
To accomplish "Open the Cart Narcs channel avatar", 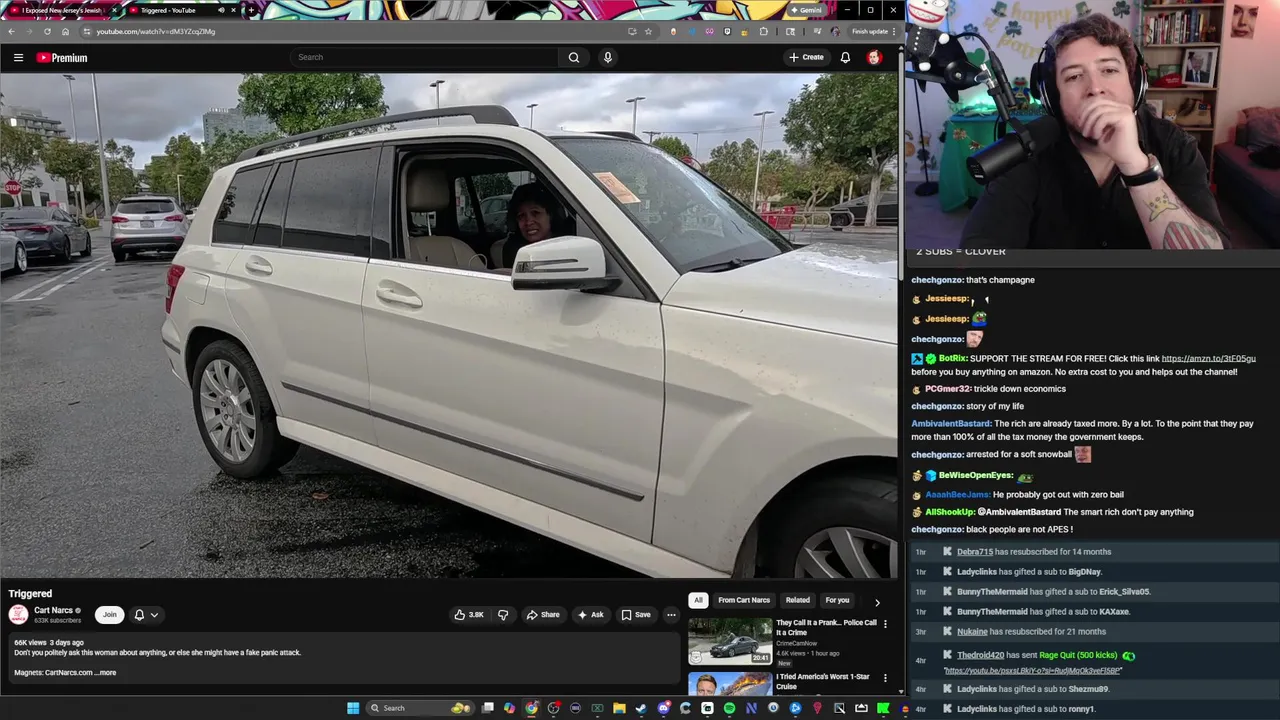I will [18, 615].
